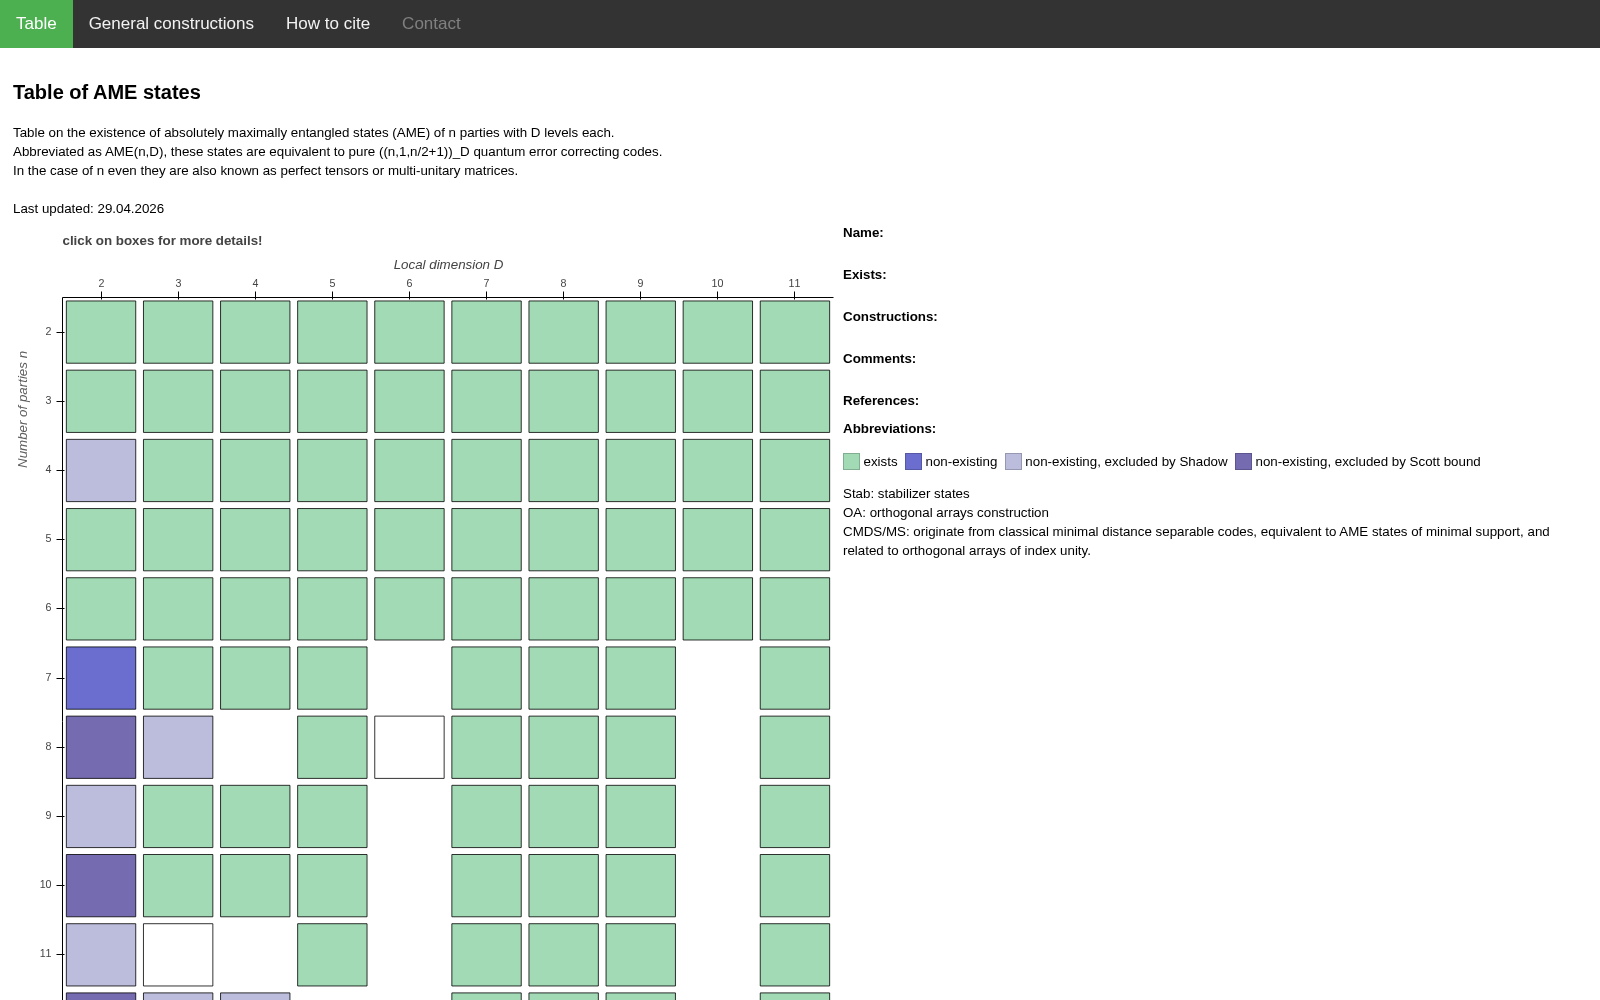Image resolution: width=1600 pixels, height=1000 pixels.
Task: Click the 'Number of parties n' axis title
Action: point(22,409)
